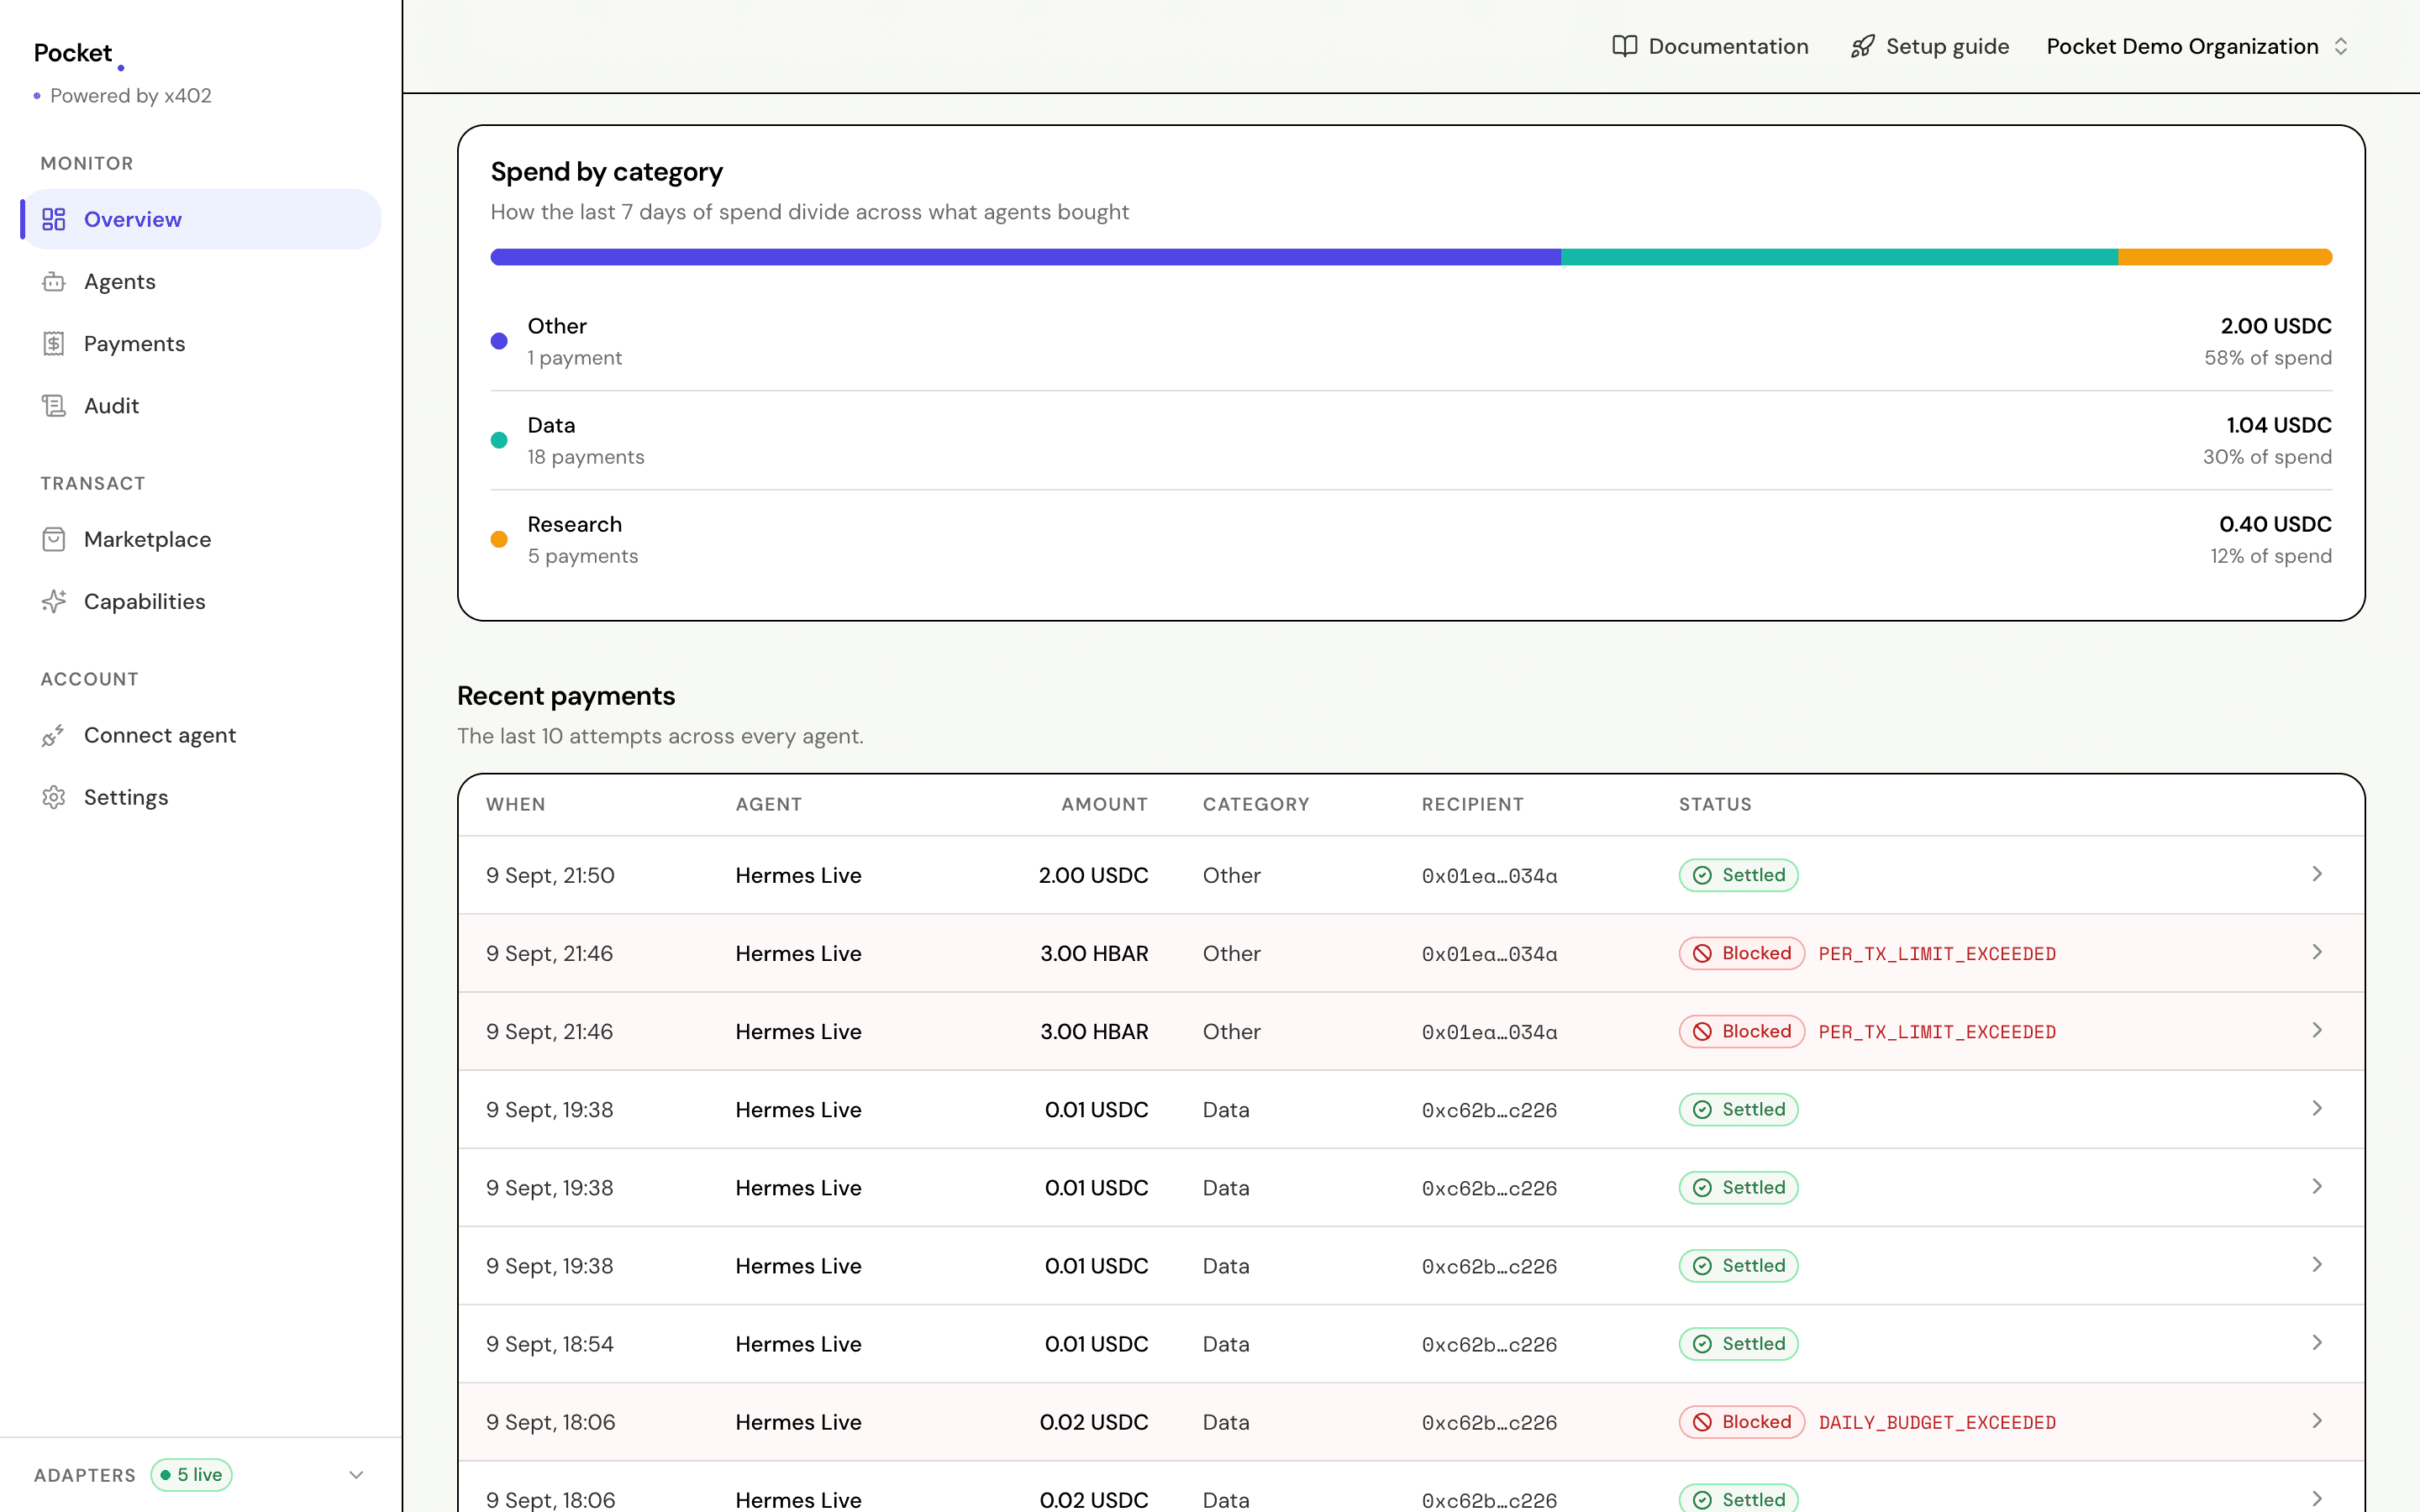The width and height of the screenshot is (2420, 1512).
Task: Click the Capabilities sparkle icon
Action: (x=54, y=602)
